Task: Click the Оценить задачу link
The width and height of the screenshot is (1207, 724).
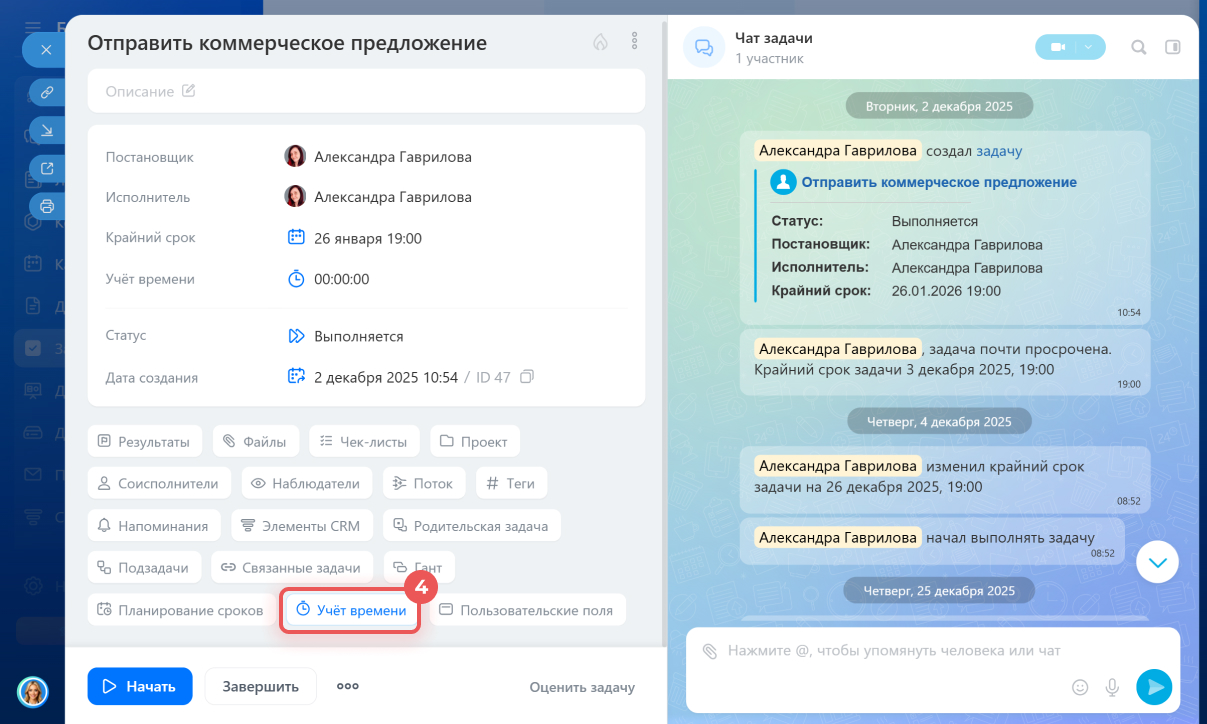Action: (x=581, y=687)
